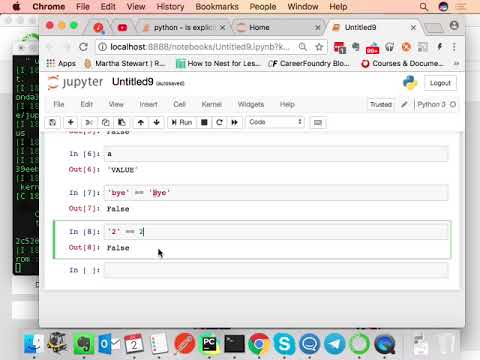480x360 pixels.
Task: Open Jupyter Edit menu
Action: 86,104
